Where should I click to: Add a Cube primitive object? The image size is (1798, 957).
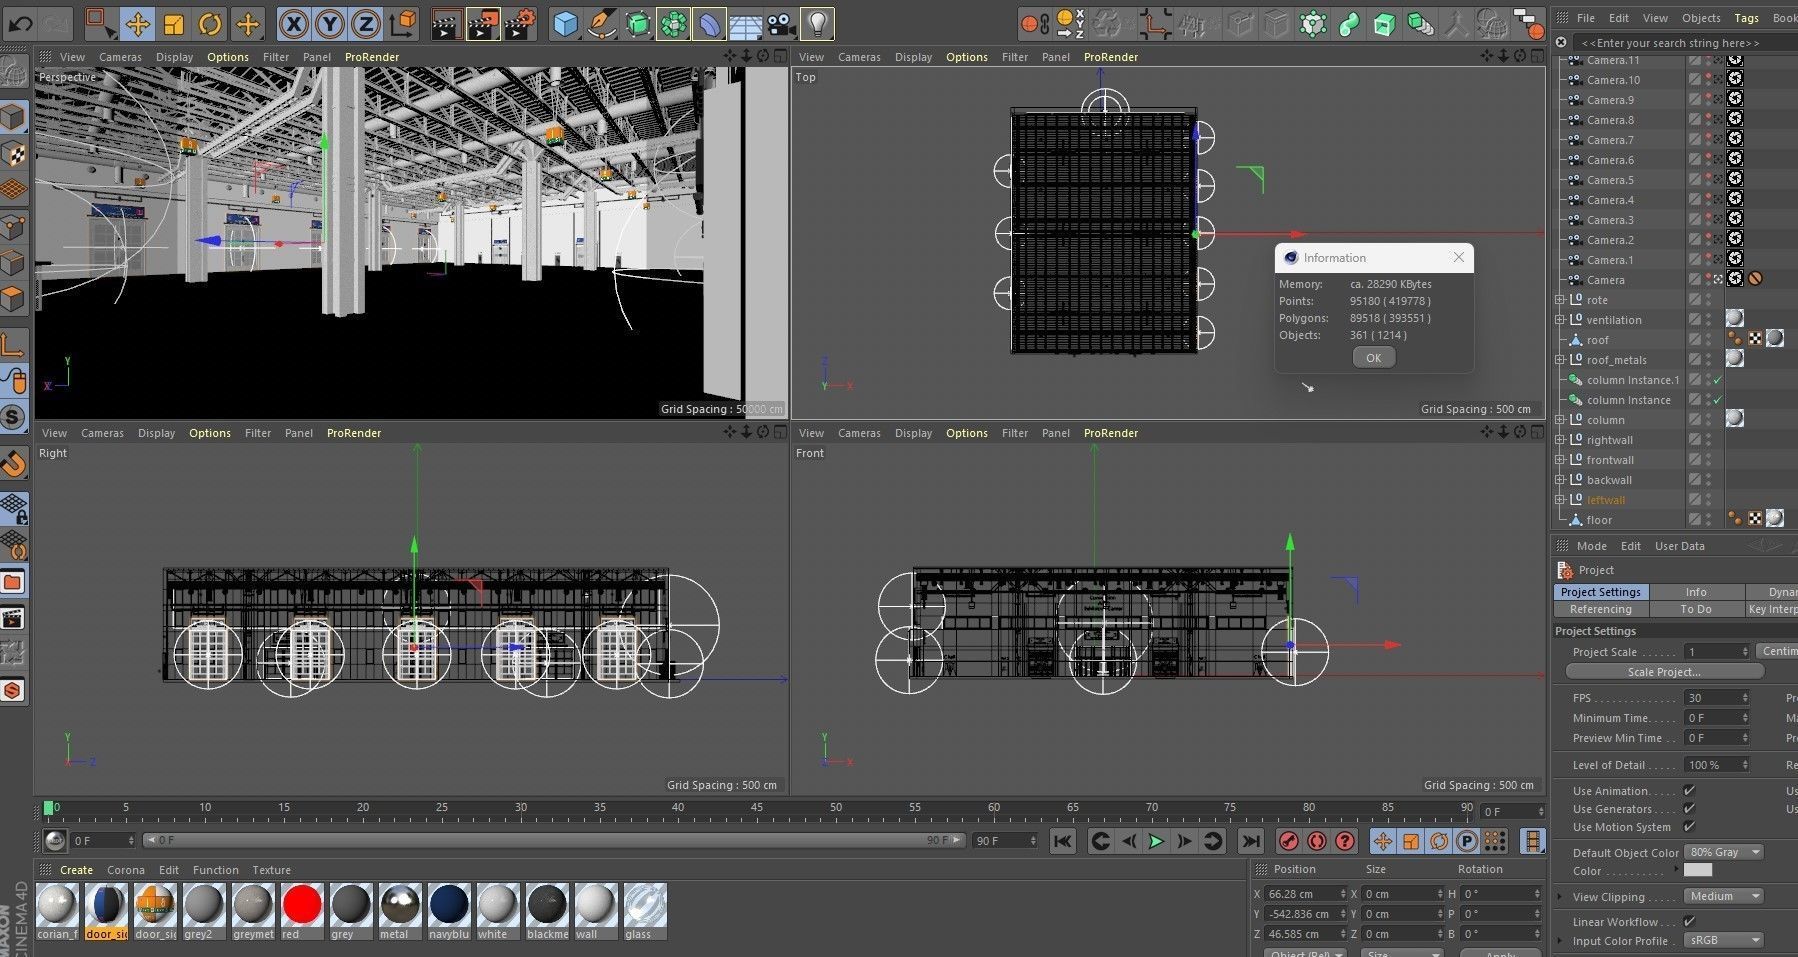[x=566, y=23]
